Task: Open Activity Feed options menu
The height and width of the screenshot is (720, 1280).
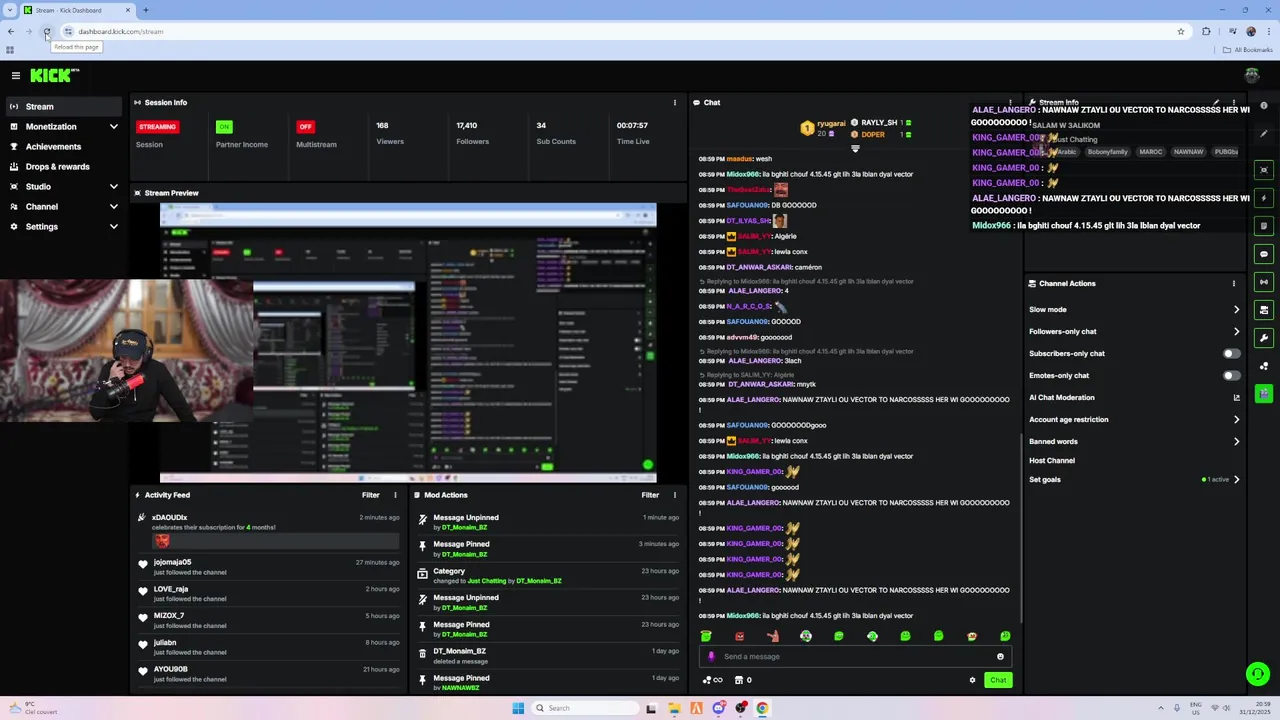Action: (395, 495)
